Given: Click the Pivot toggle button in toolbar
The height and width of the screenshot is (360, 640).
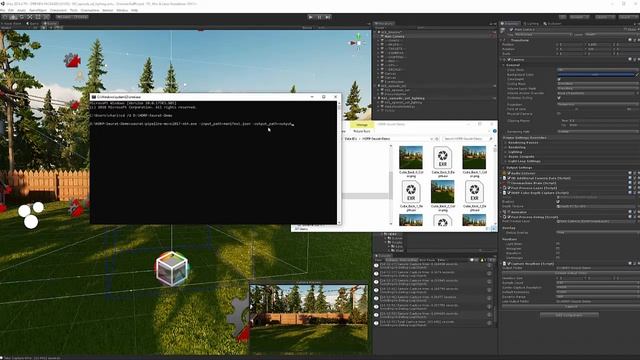Looking at the screenshot, I should coord(63,17).
